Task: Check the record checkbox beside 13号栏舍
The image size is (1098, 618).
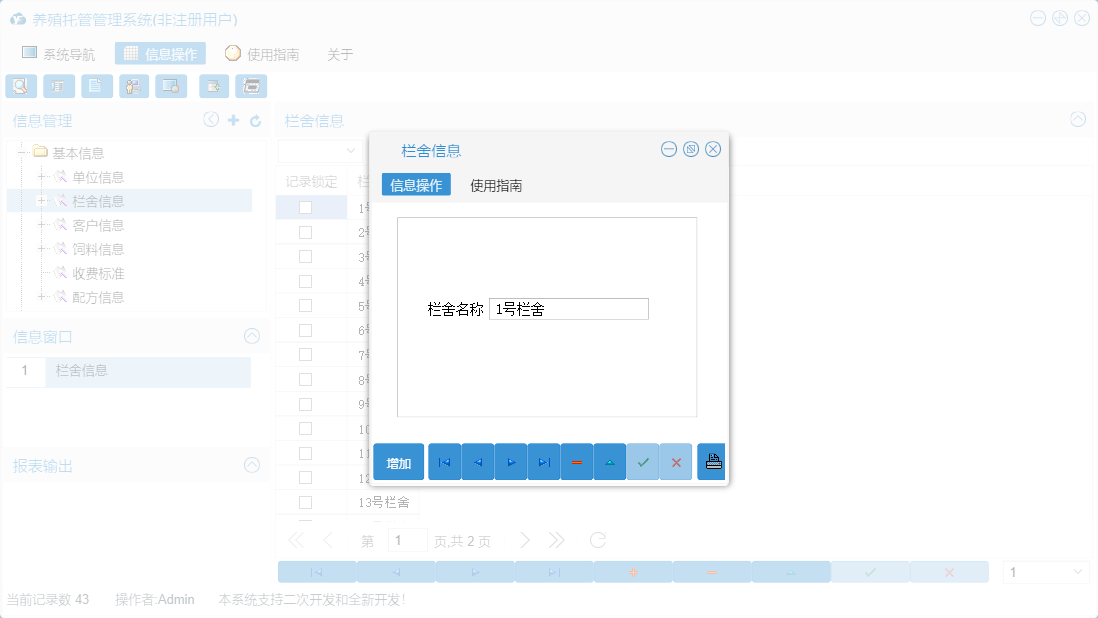Action: tap(305, 502)
